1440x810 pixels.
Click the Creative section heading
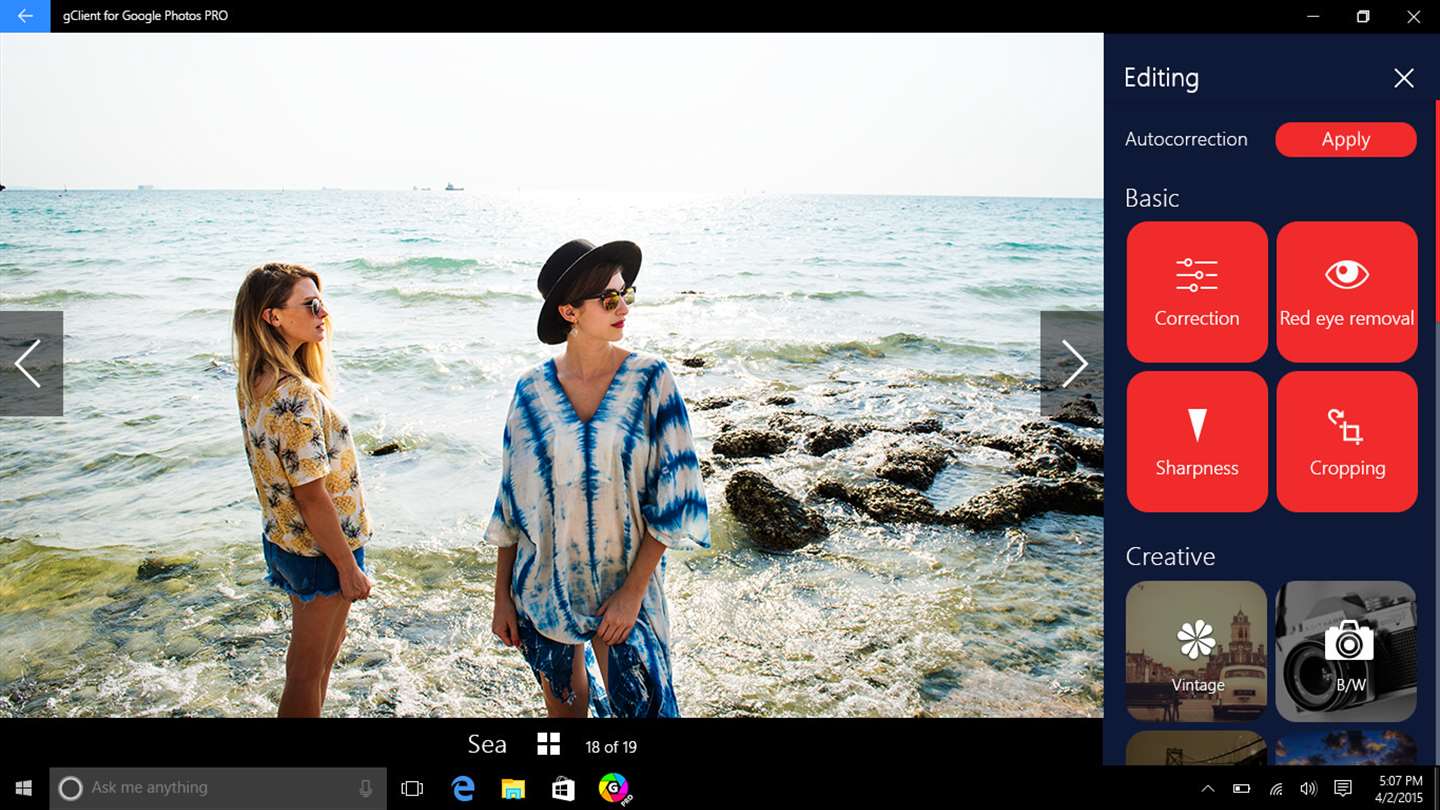pos(1170,556)
